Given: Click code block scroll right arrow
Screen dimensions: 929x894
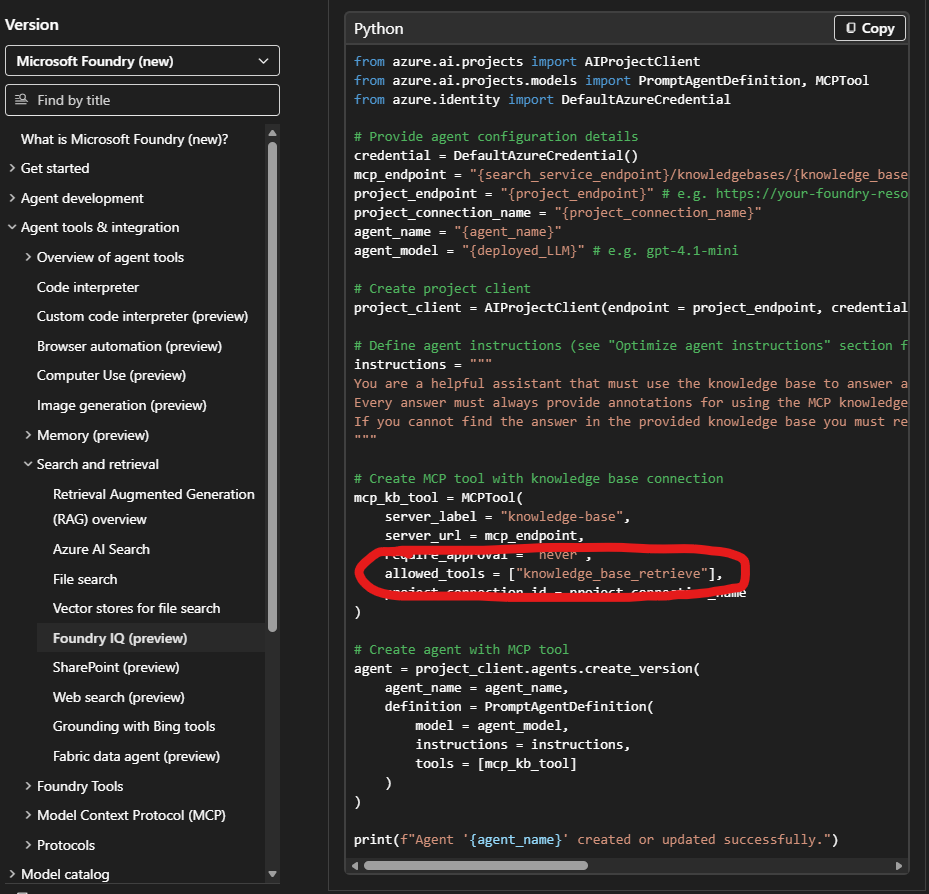Looking at the screenshot, I should pyautogui.click(x=899, y=866).
